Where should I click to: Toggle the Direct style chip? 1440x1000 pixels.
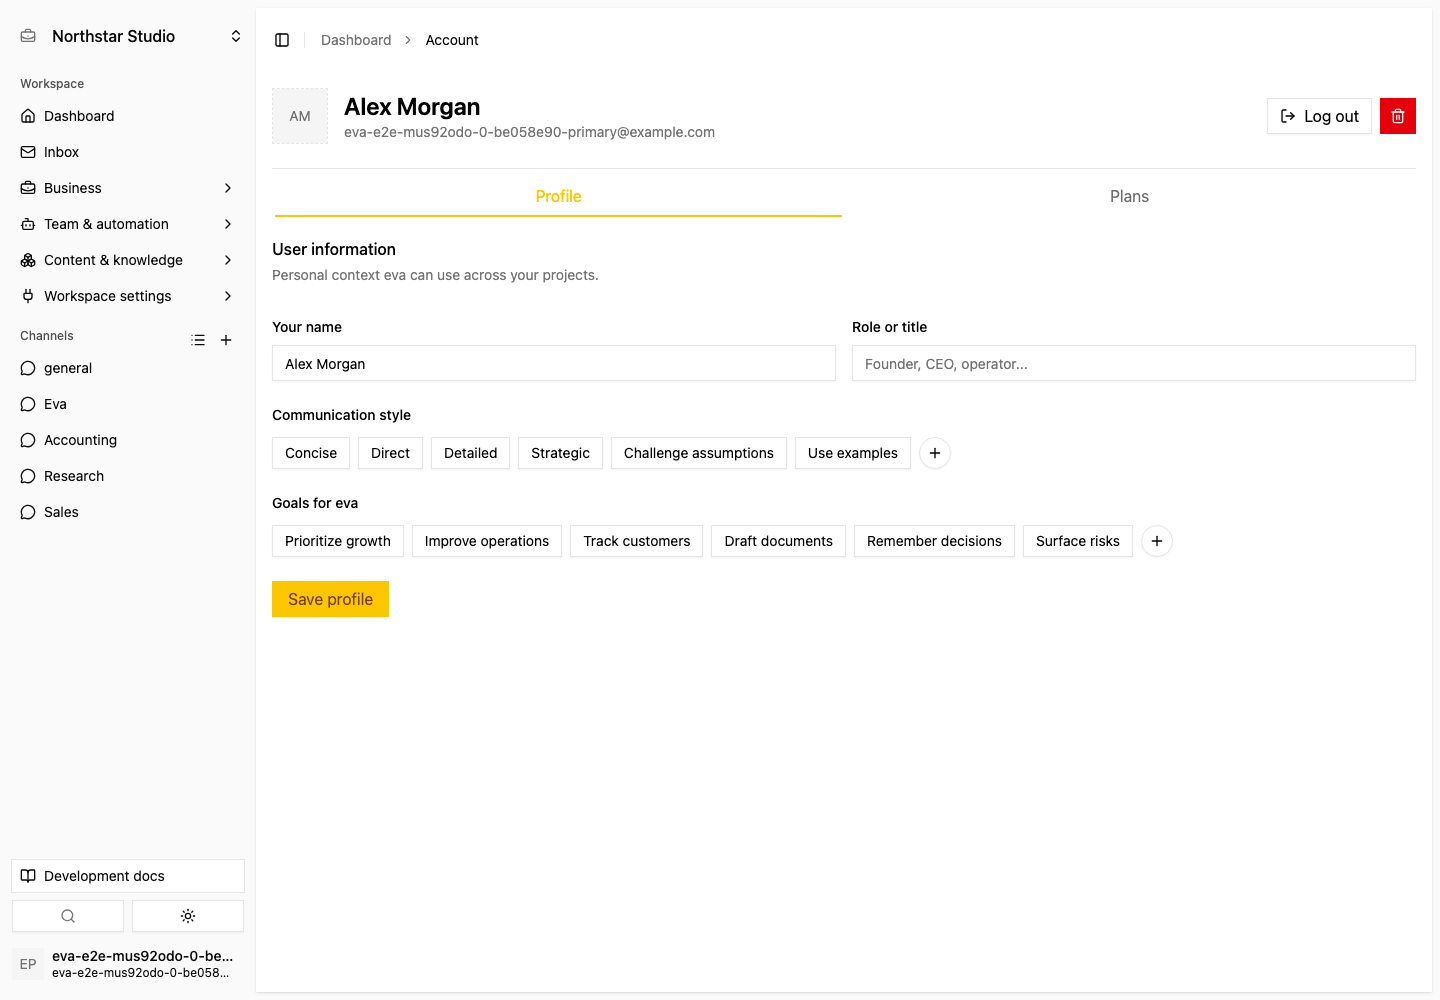390,453
